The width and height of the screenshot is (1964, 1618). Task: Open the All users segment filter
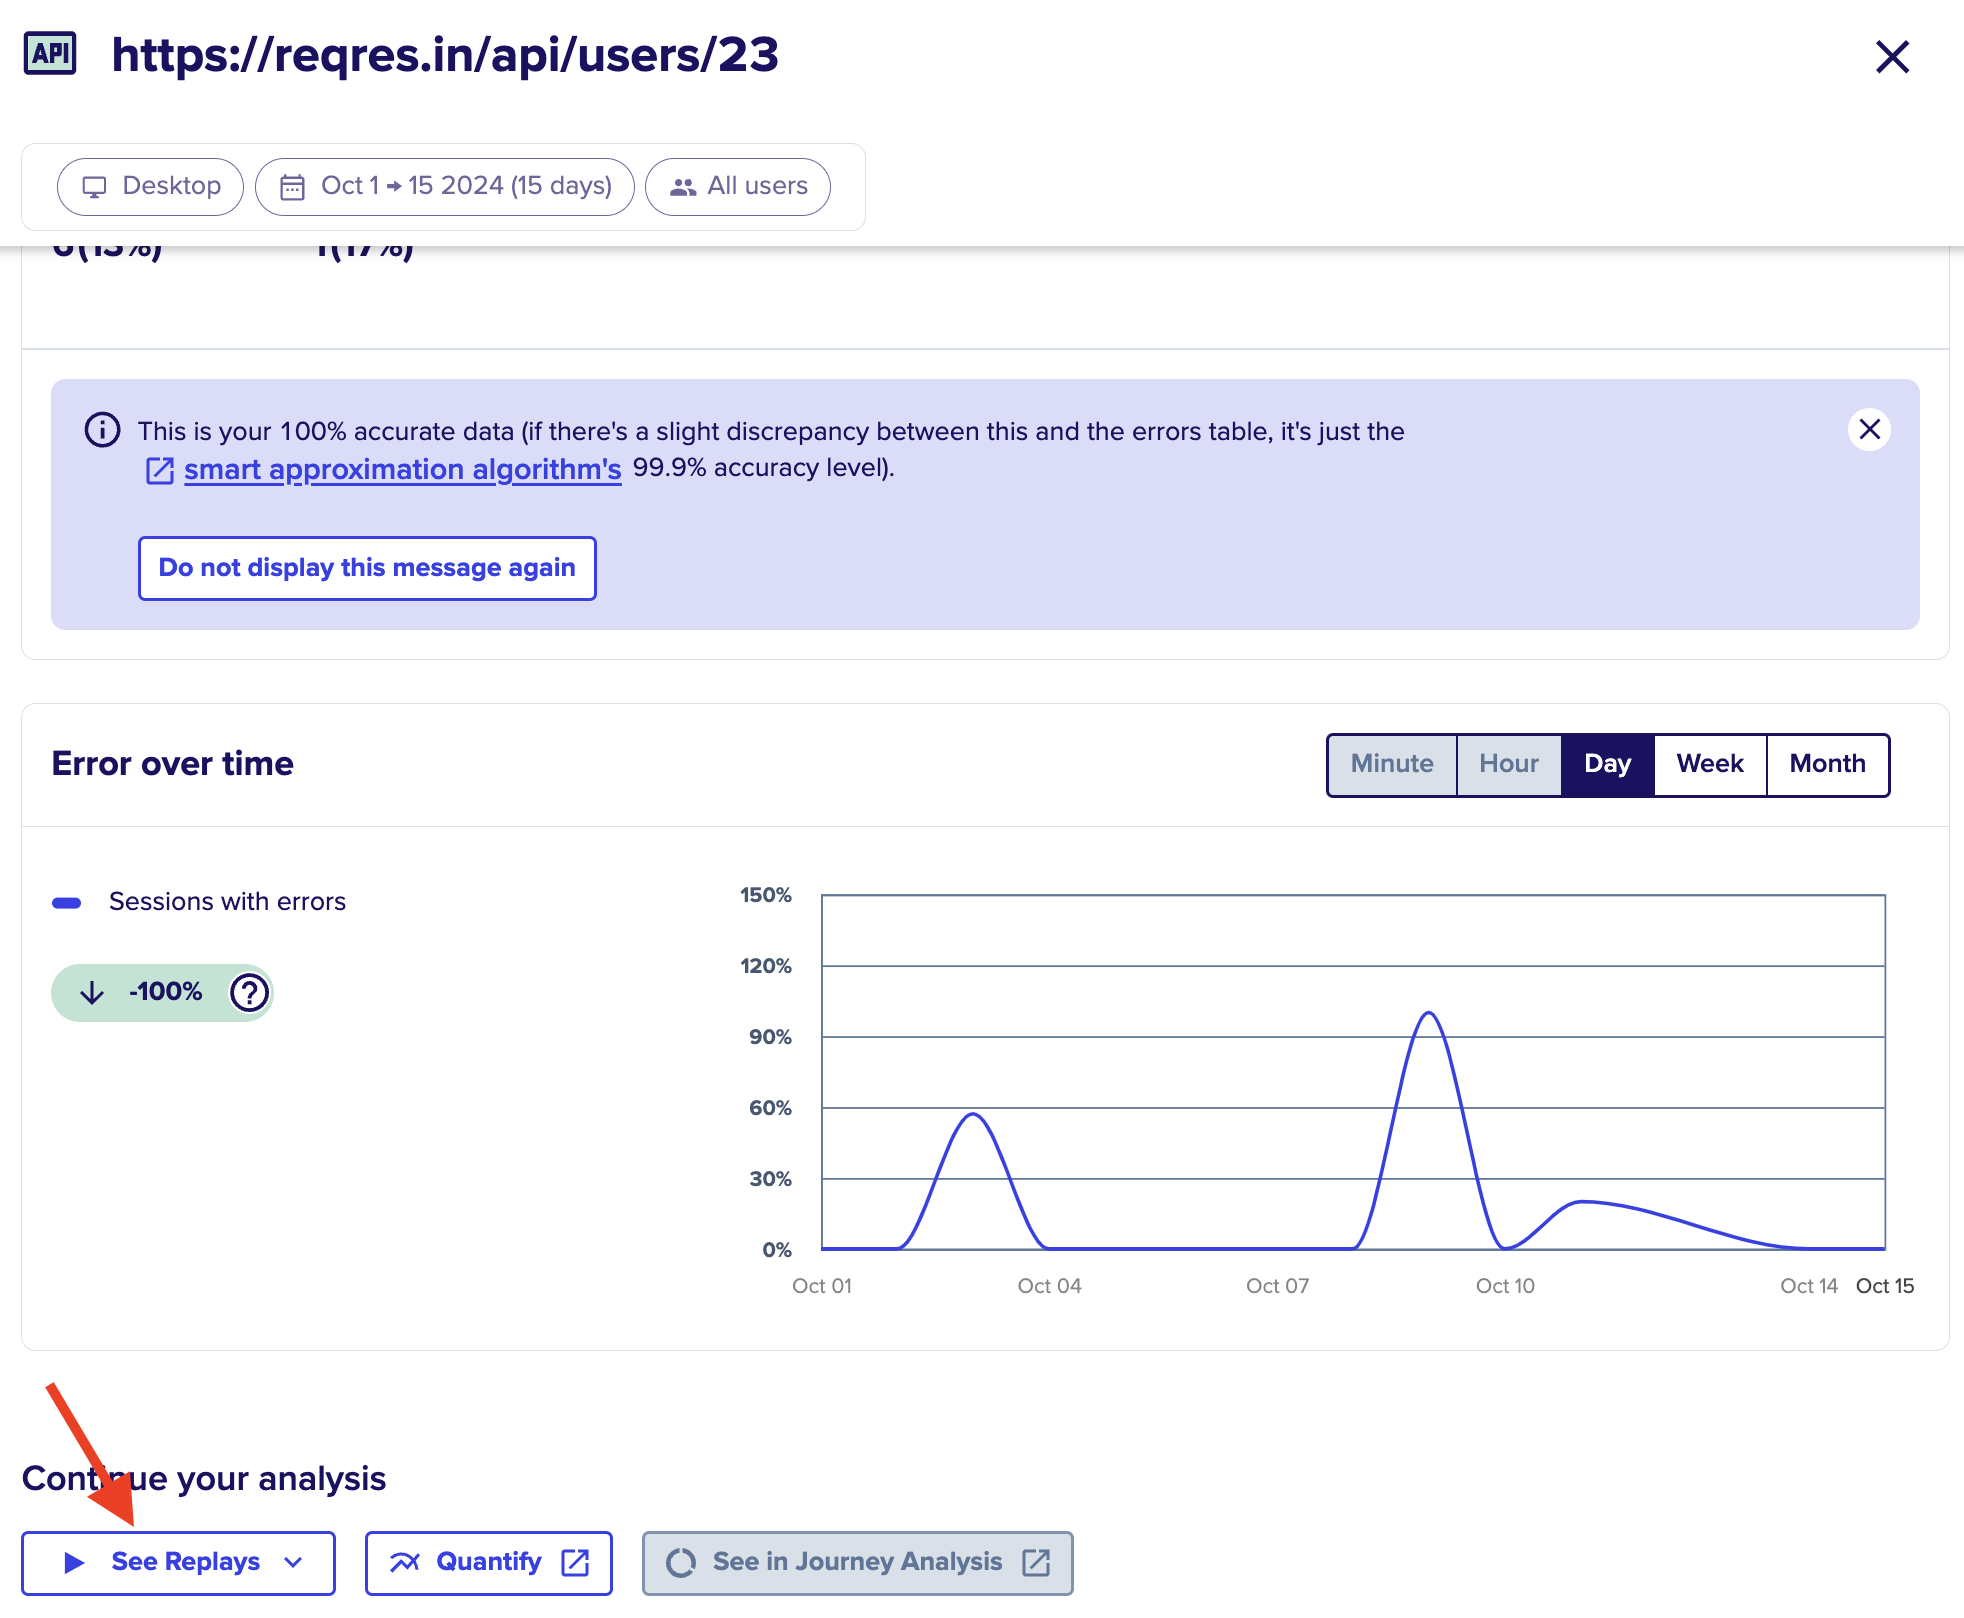738,186
